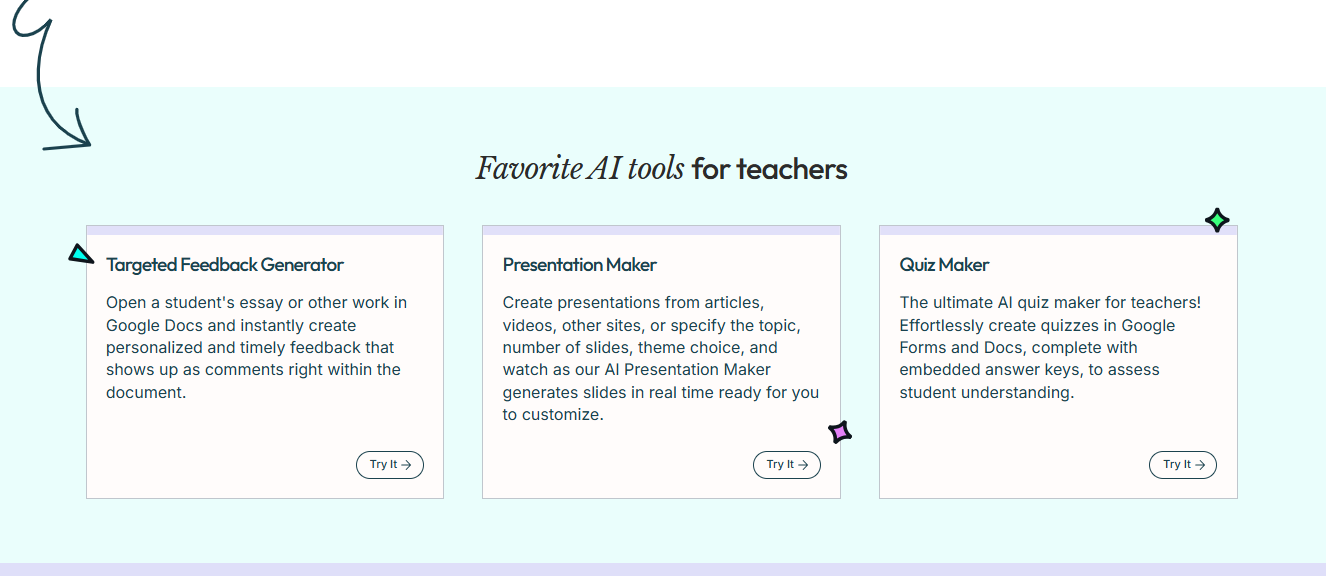Open the Targeted Feedback Generator title

225,265
